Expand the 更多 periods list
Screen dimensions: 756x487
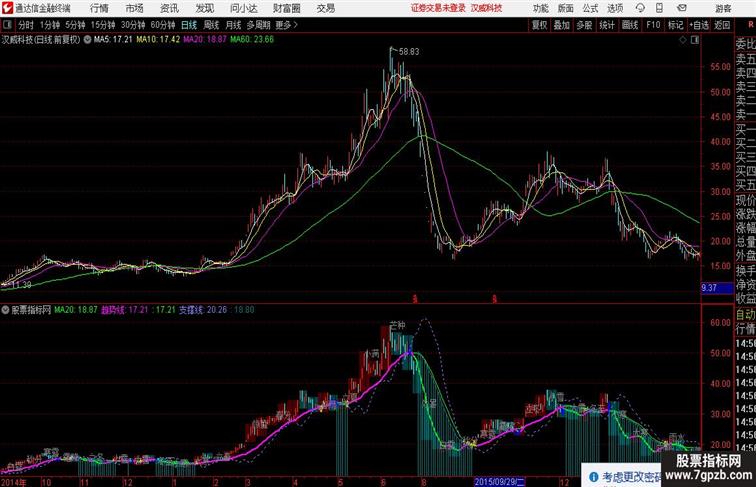286,25
